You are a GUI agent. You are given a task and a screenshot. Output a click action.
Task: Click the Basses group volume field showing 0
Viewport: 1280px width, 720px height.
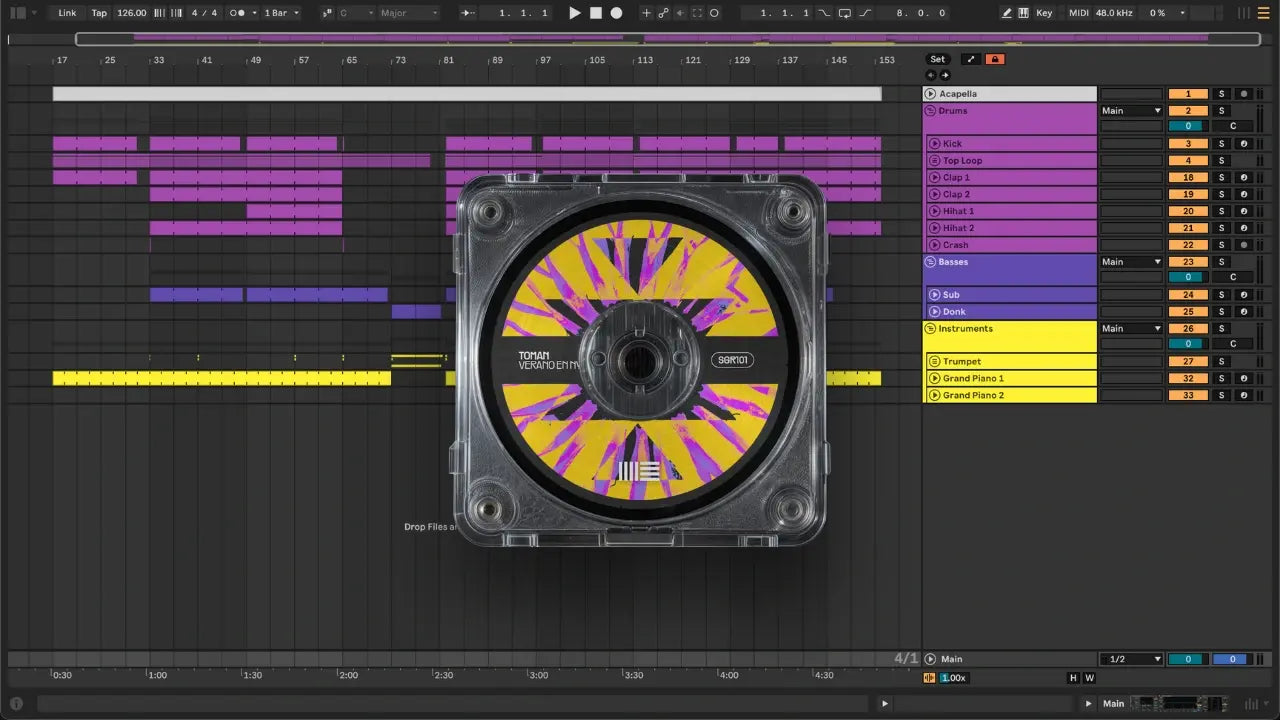coord(1188,277)
